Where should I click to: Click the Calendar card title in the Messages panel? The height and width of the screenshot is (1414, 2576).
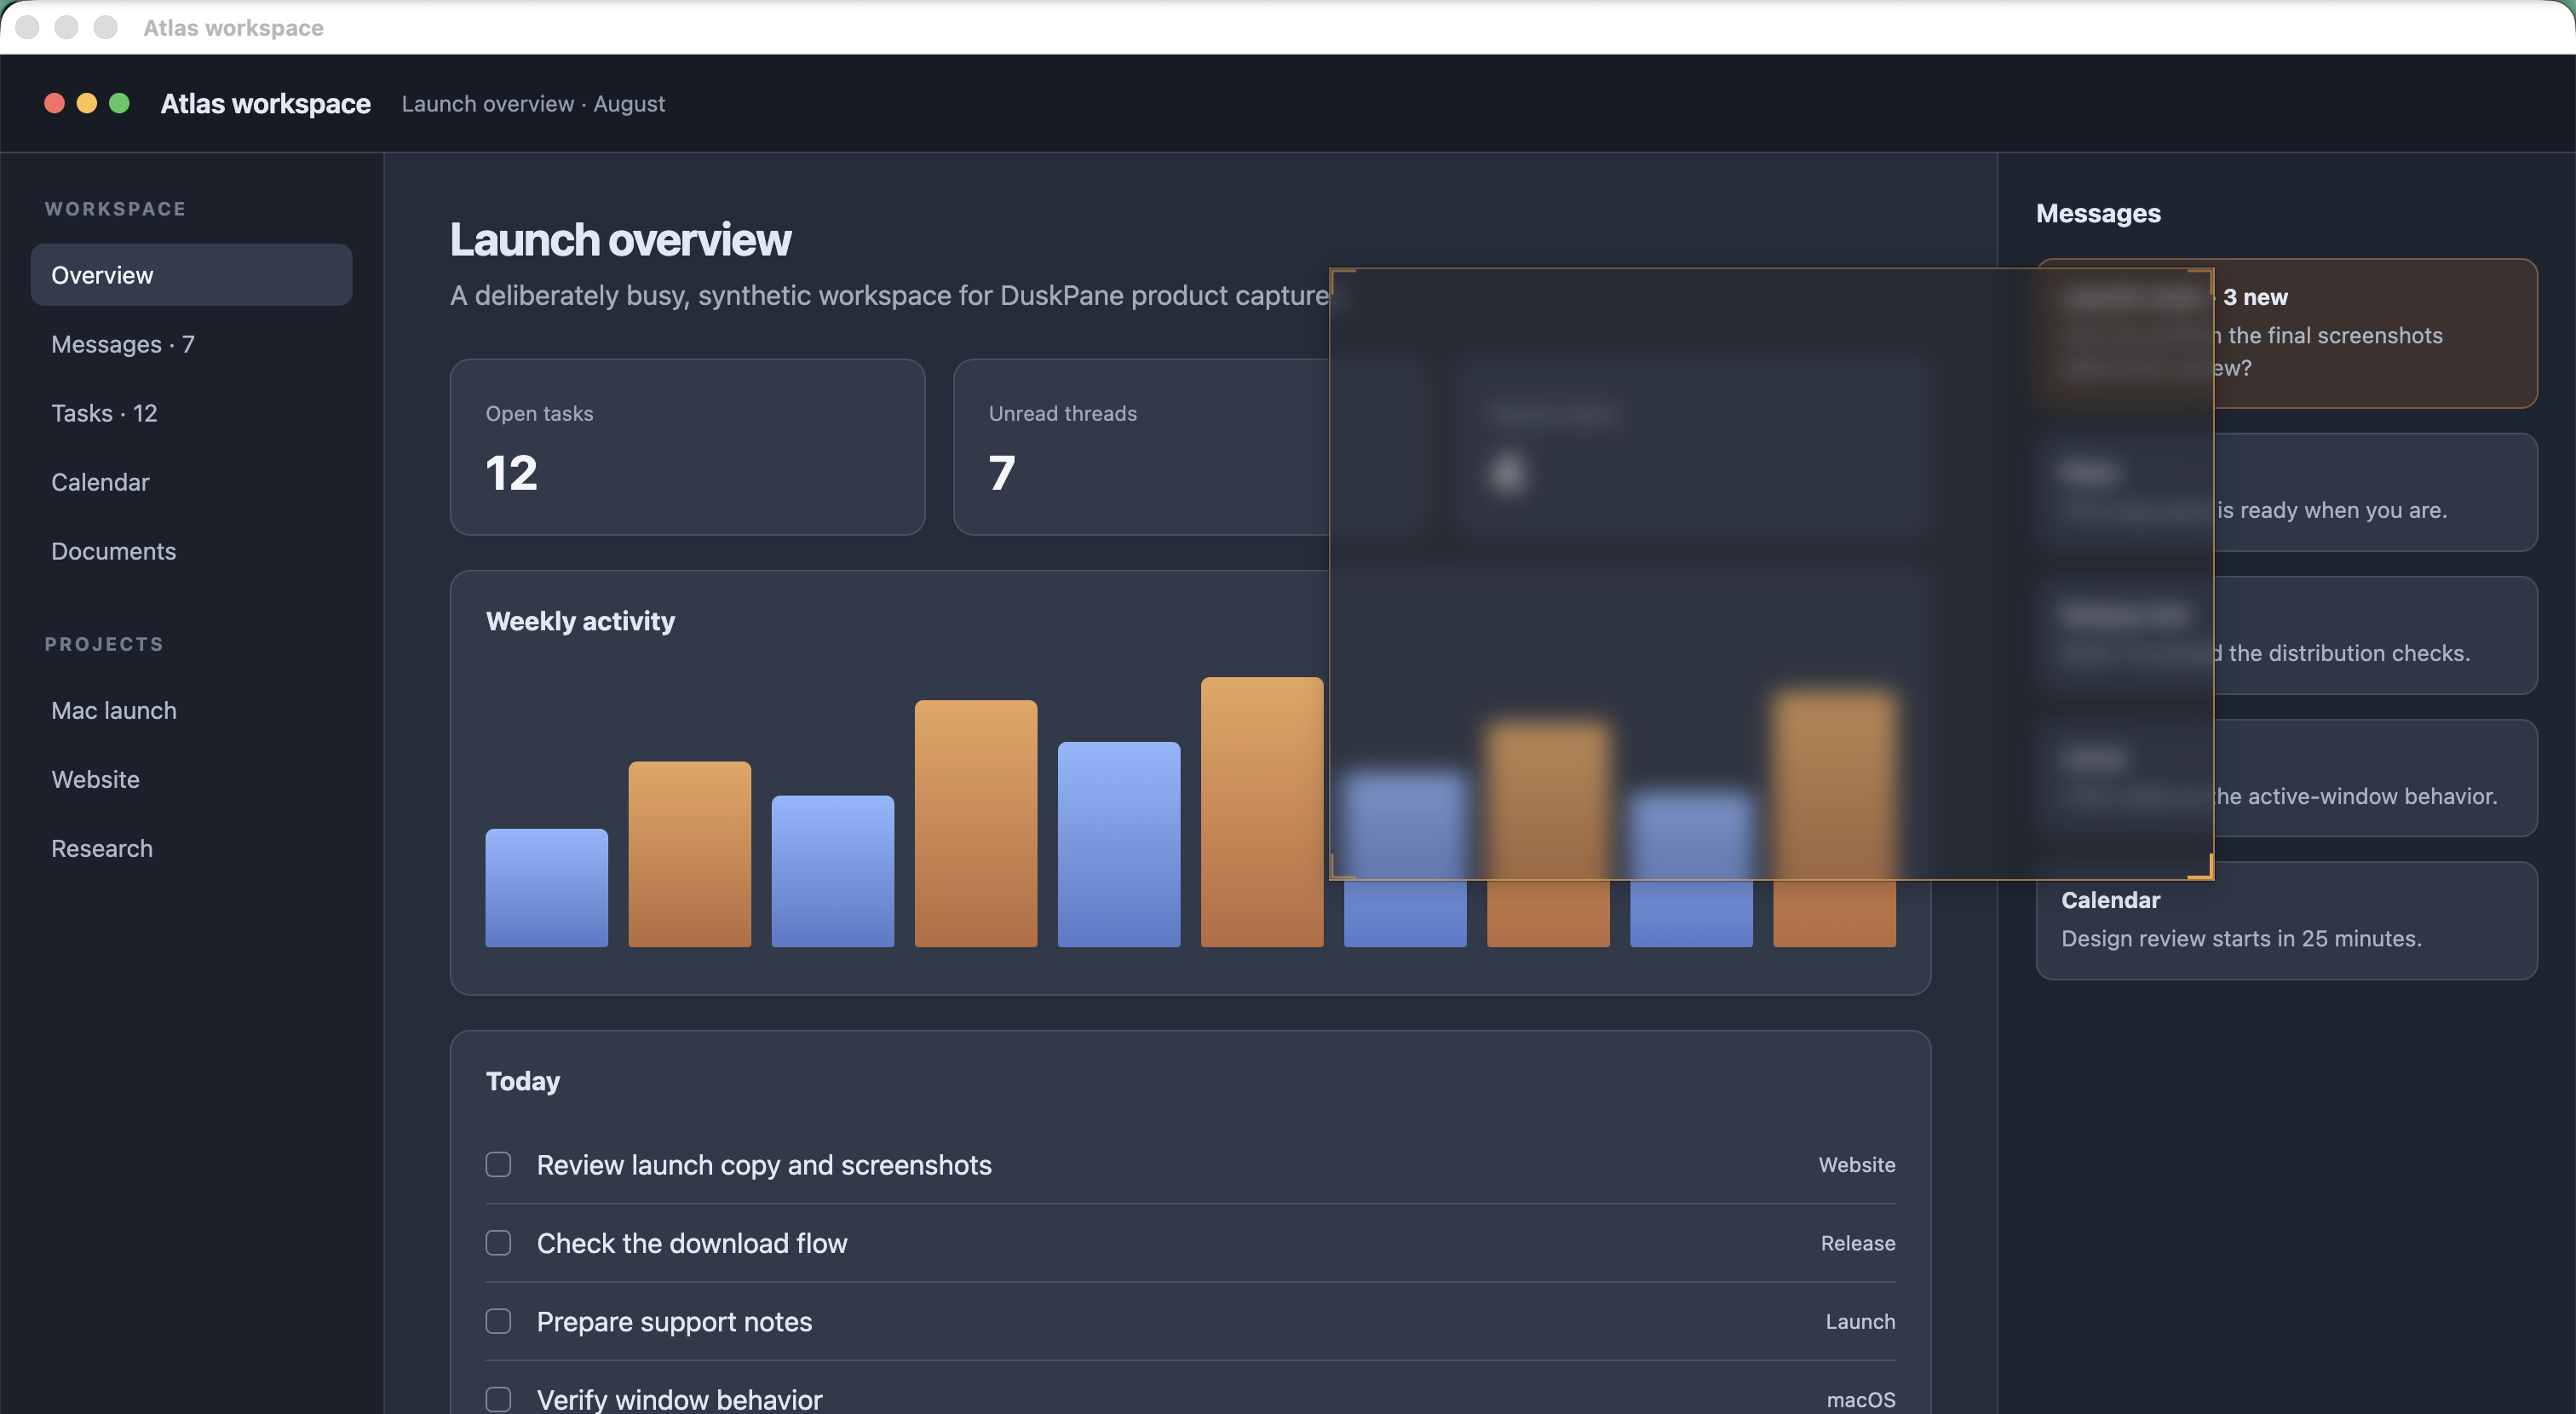(x=2110, y=900)
